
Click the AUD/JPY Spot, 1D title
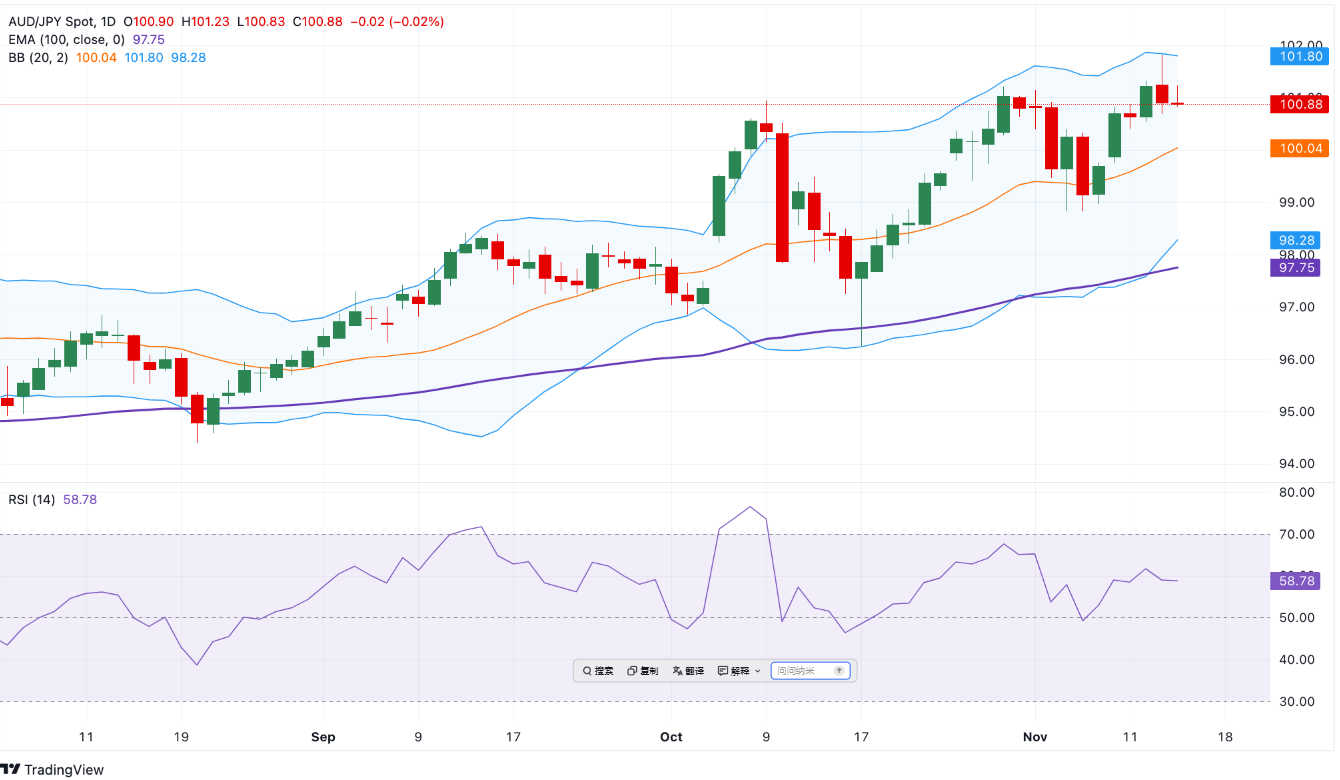59,21
